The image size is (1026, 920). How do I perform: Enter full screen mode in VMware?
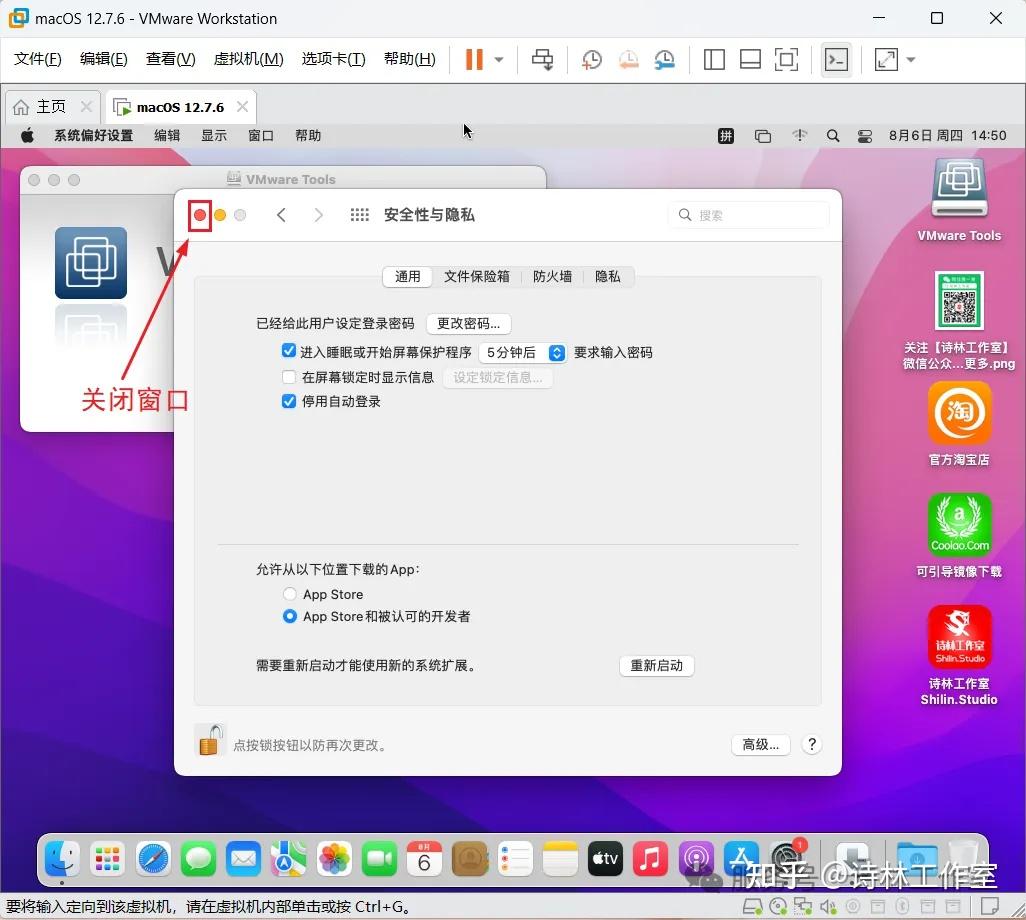(x=786, y=60)
